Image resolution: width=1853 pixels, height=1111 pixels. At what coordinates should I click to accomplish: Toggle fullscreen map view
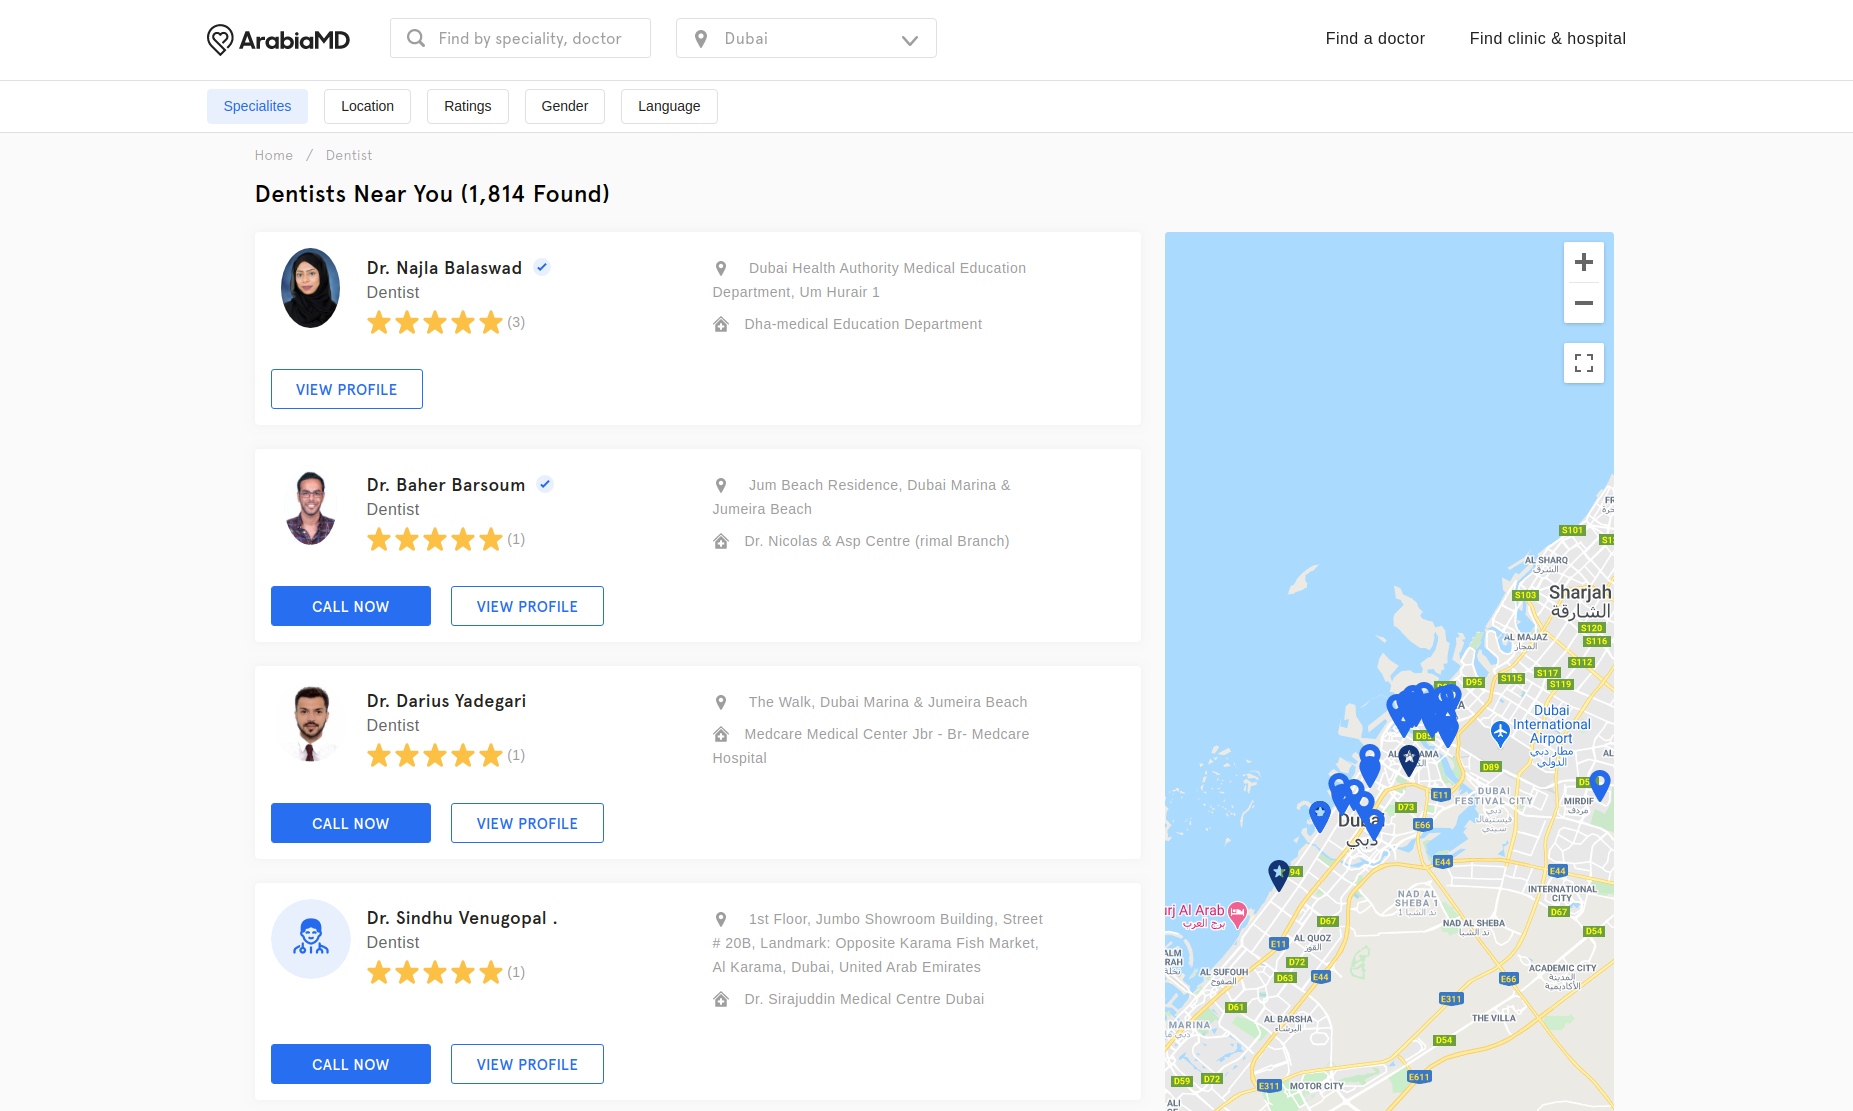coord(1583,363)
